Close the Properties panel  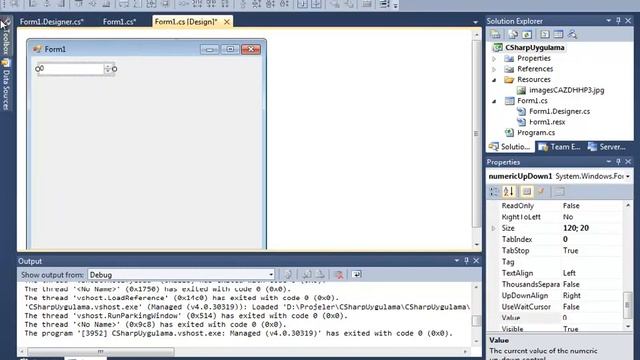coord(628,162)
